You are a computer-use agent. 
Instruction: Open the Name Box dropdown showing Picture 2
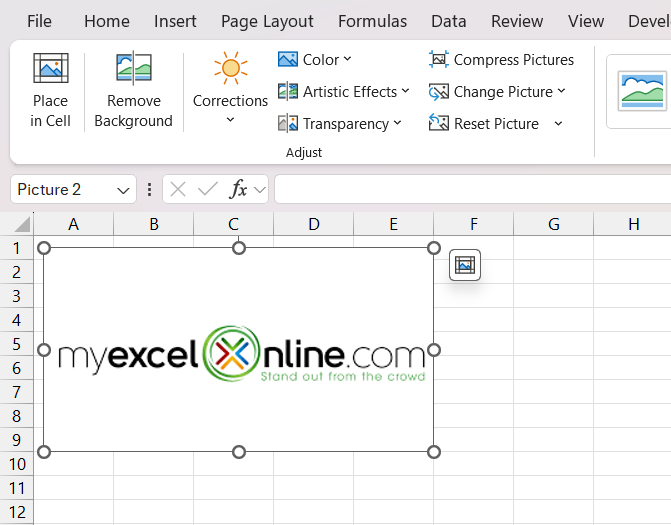pyautogui.click(x=123, y=190)
